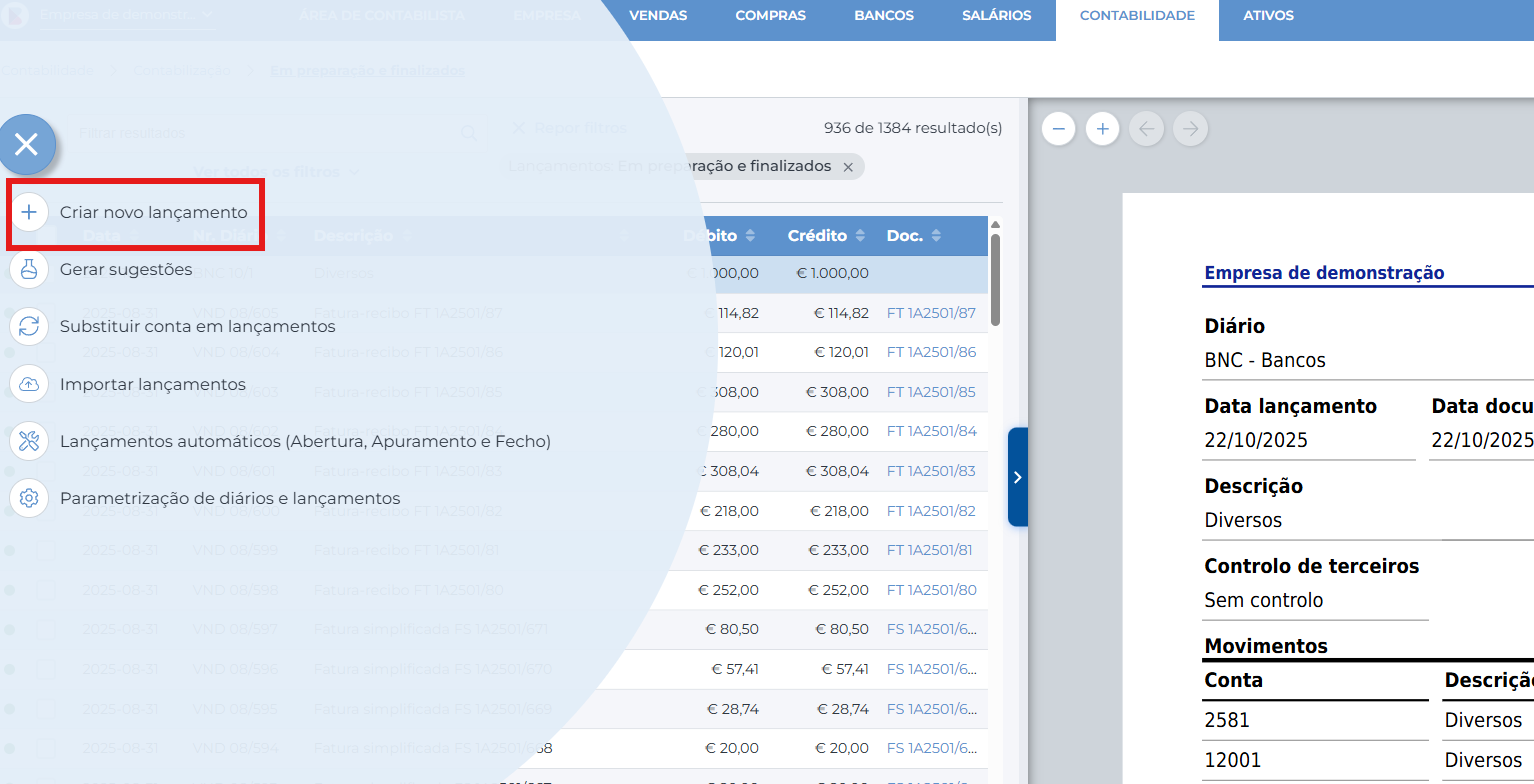The width and height of the screenshot is (1534, 784).
Task: Click the Substituir conta refresh icon
Action: (x=29, y=326)
